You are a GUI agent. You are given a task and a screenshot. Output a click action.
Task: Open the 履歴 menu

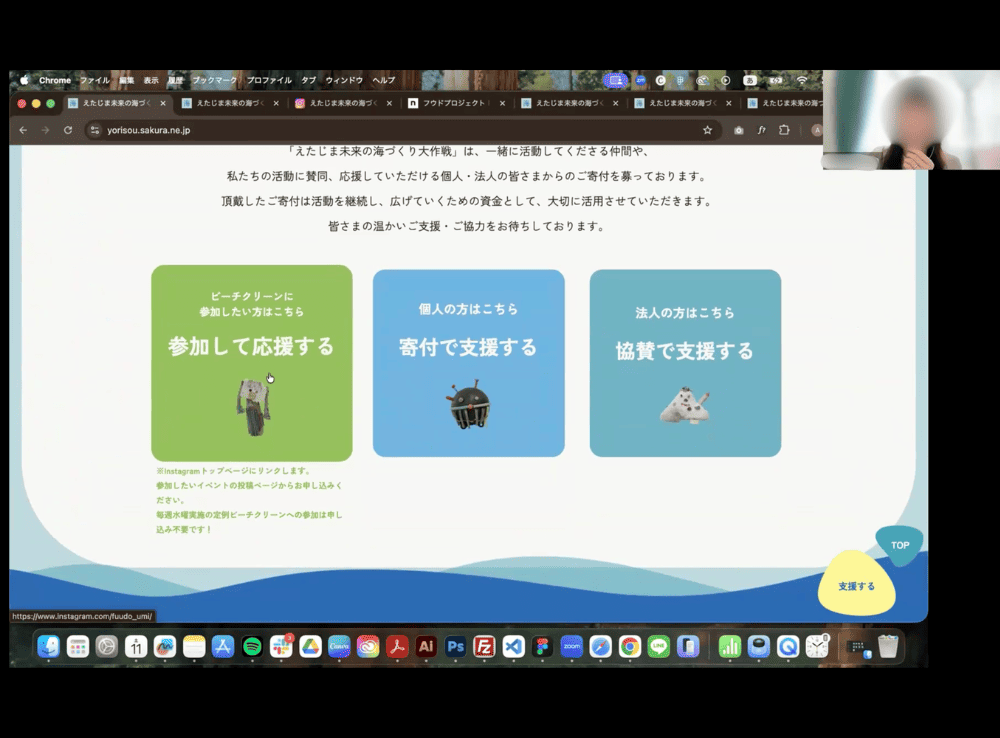[175, 80]
